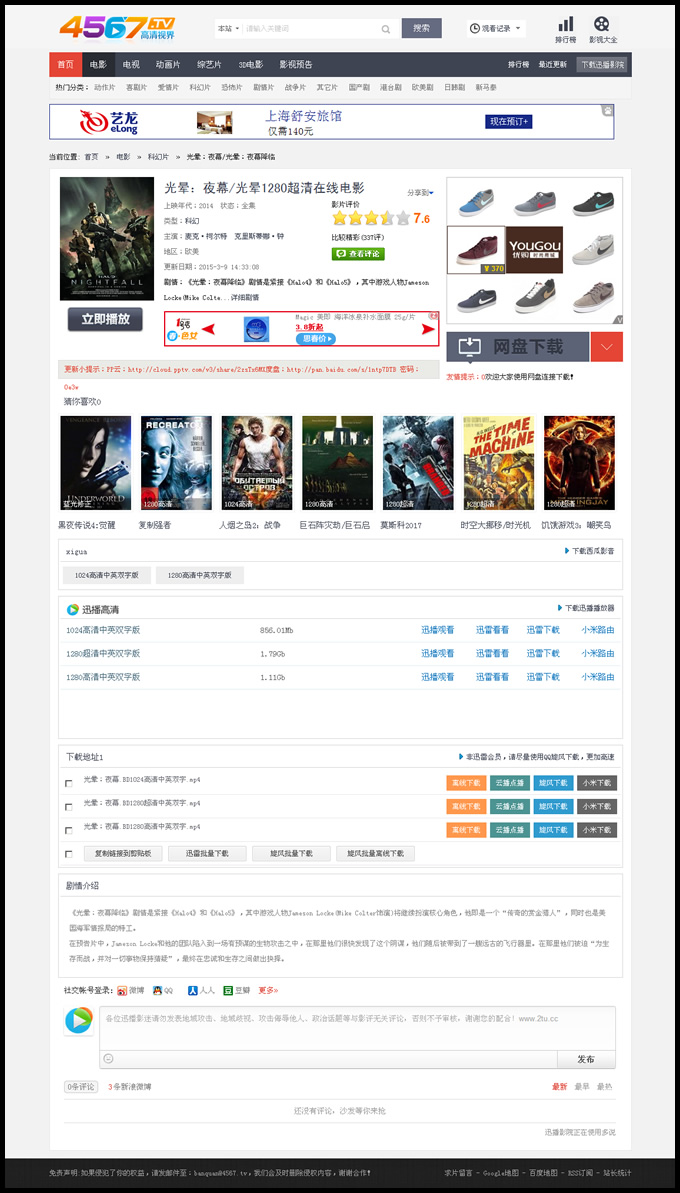
Task: Open the 排行榜 bar-chart icon in header
Action: pos(565,24)
